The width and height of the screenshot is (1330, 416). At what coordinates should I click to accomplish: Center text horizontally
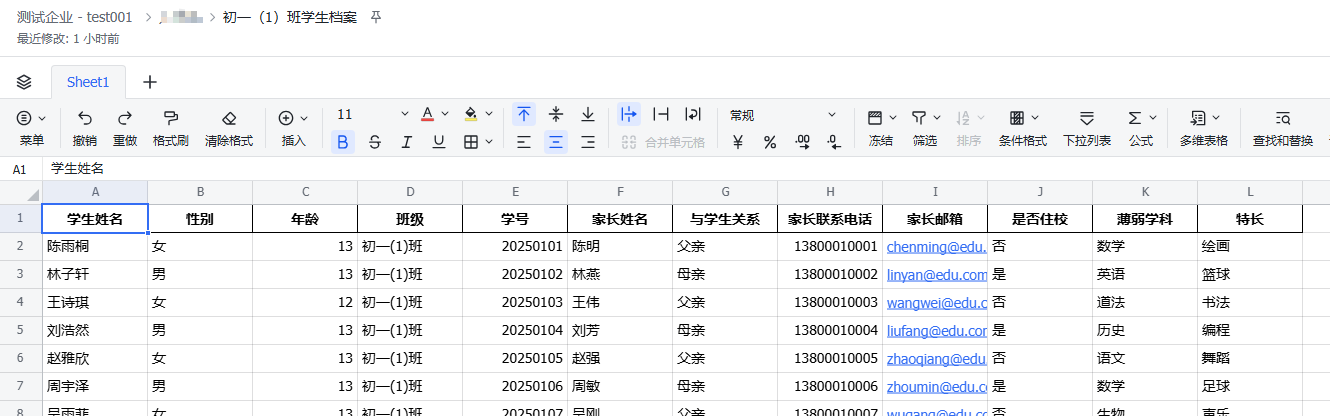coord(556,142)
